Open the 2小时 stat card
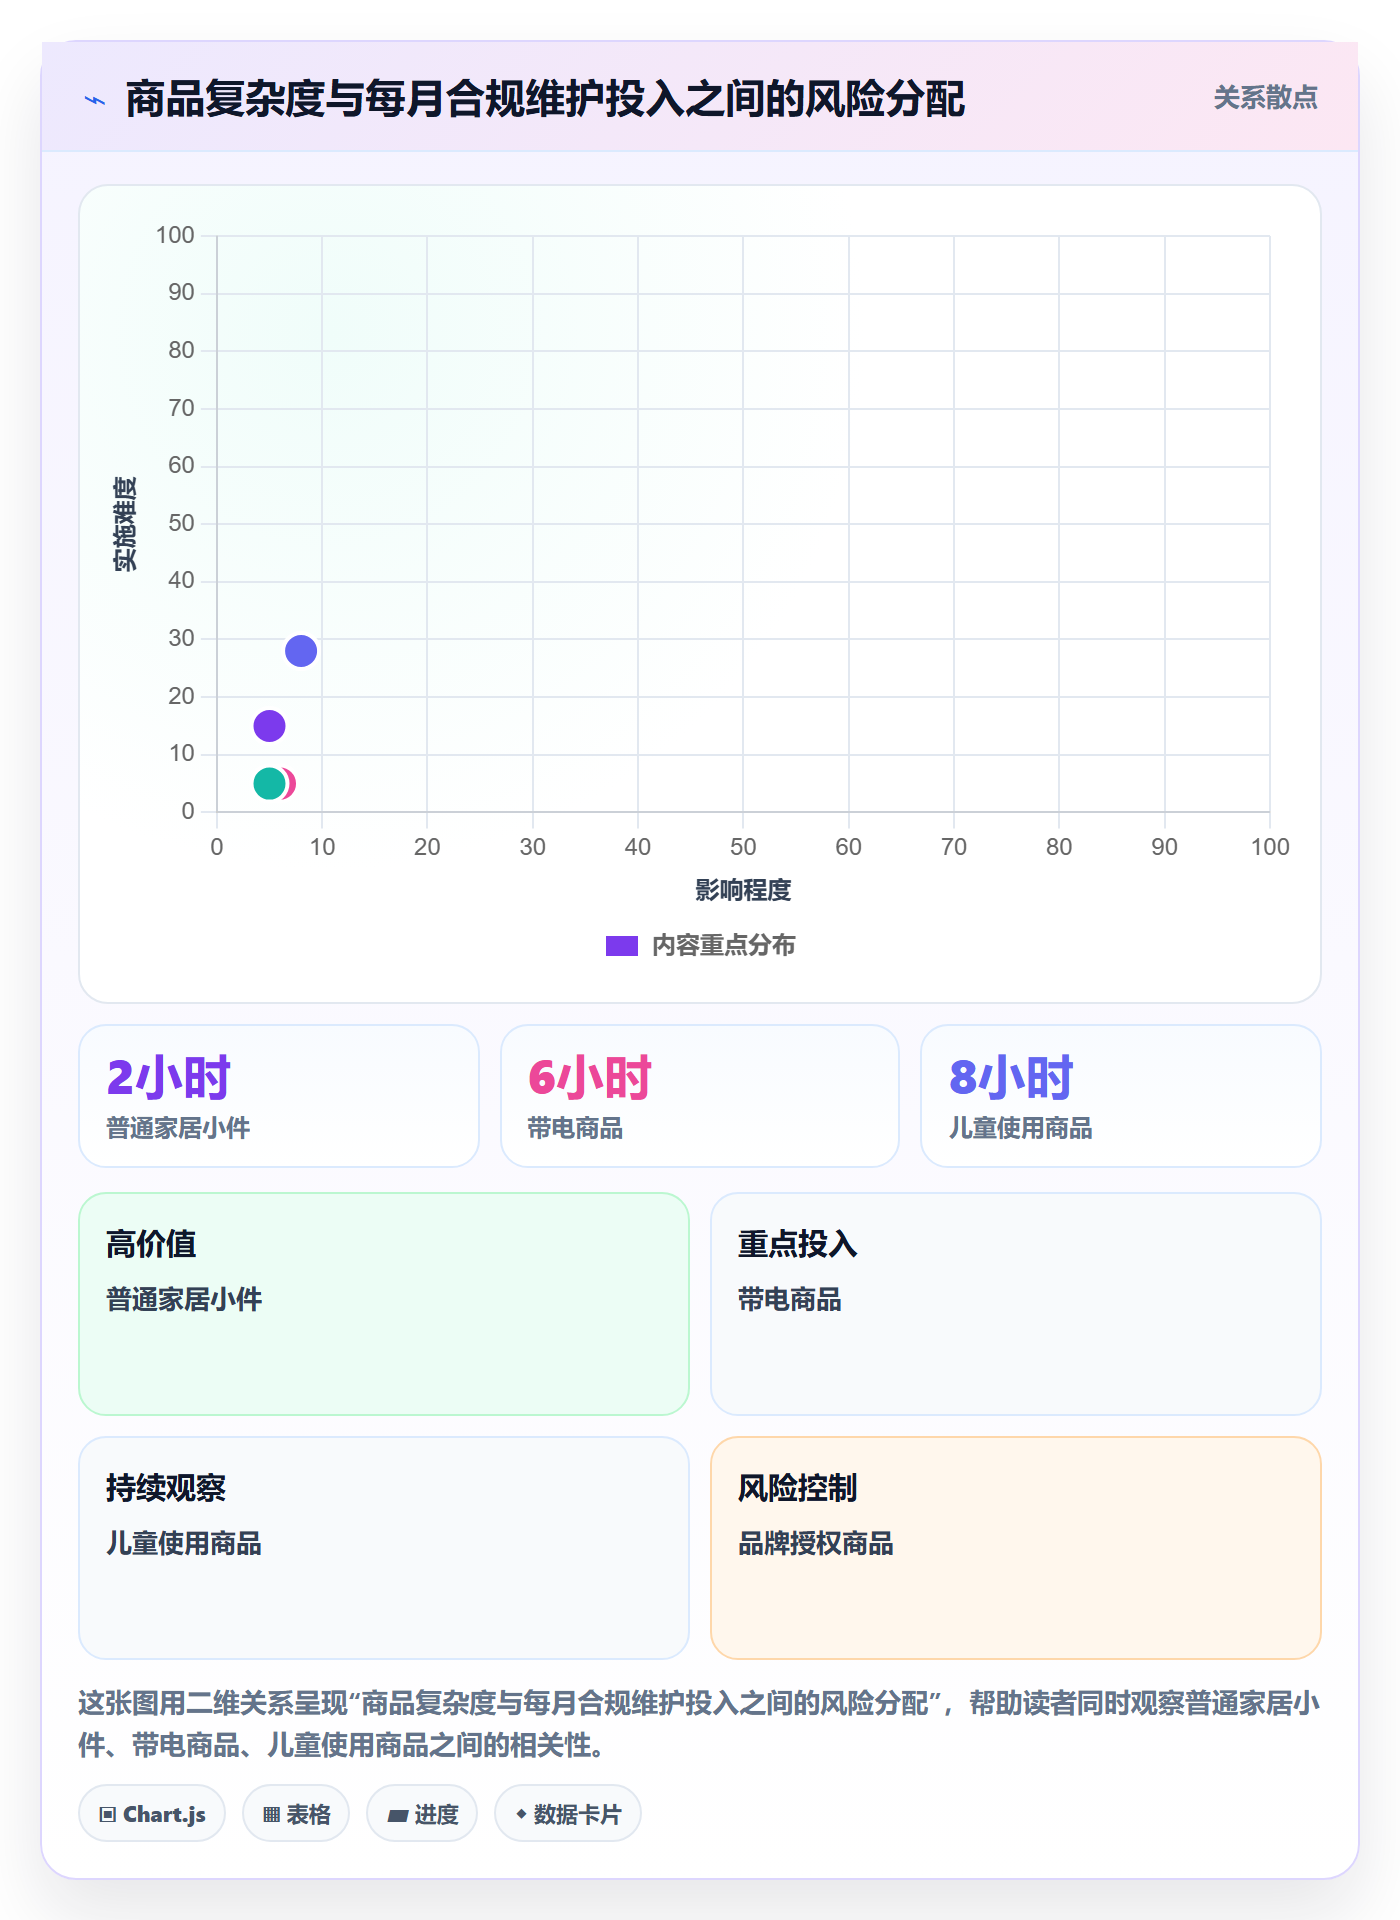1400x1920 pixels. pos(279,1096)
